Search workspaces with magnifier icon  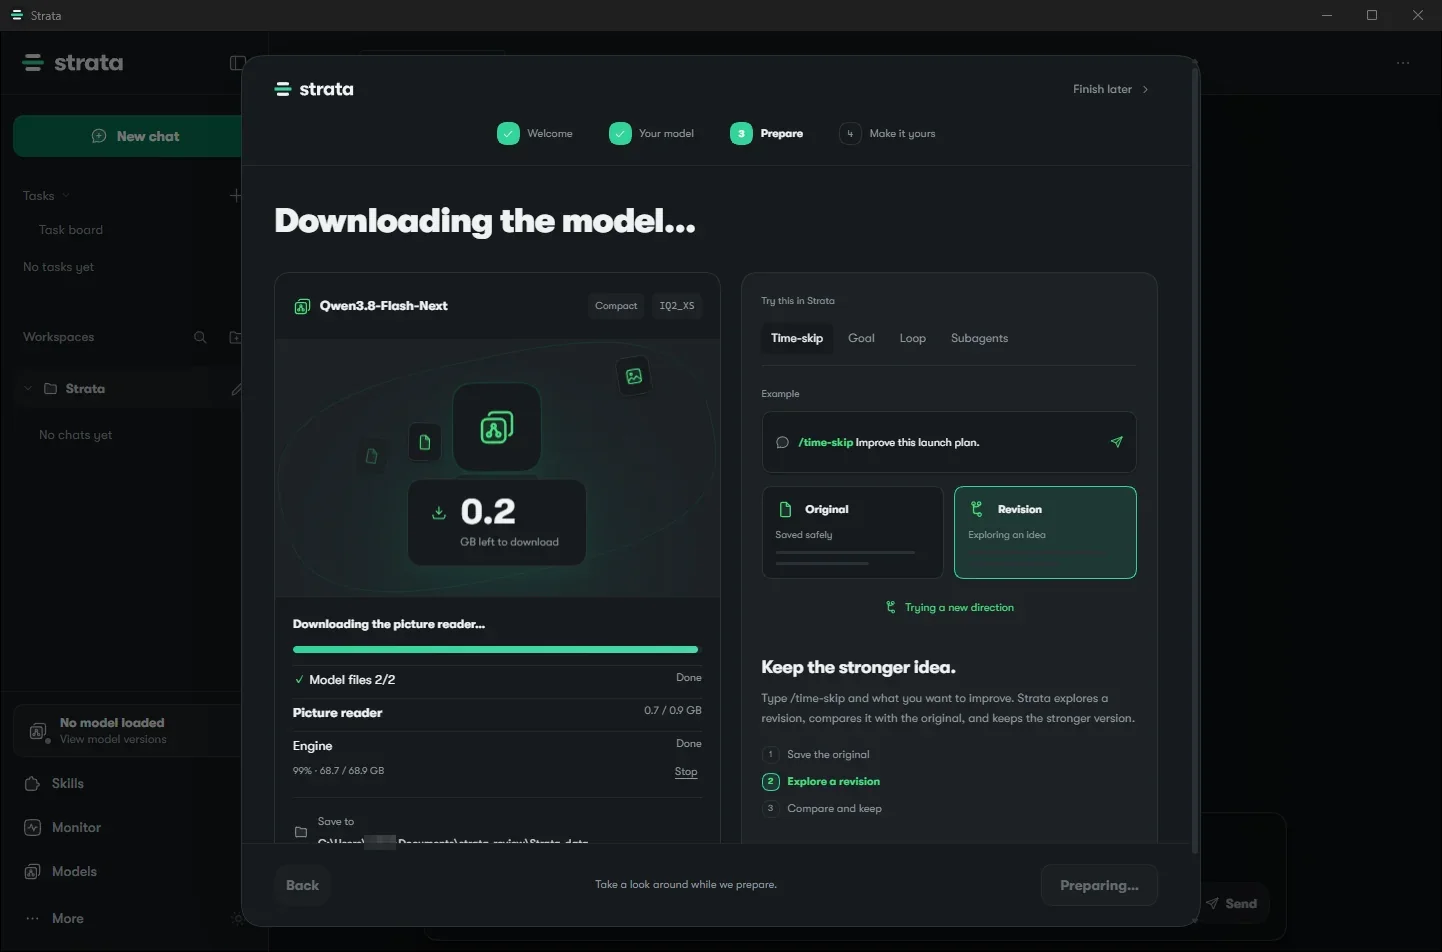[x=200, y=337]
